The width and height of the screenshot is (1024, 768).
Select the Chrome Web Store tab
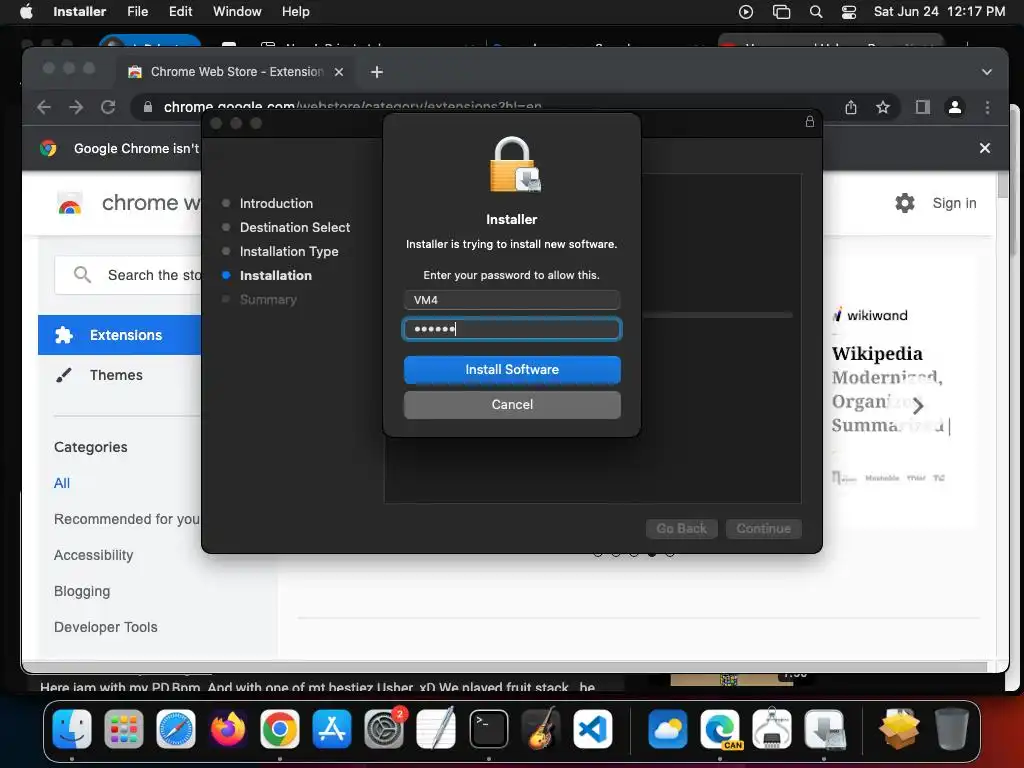click(236, 72)
